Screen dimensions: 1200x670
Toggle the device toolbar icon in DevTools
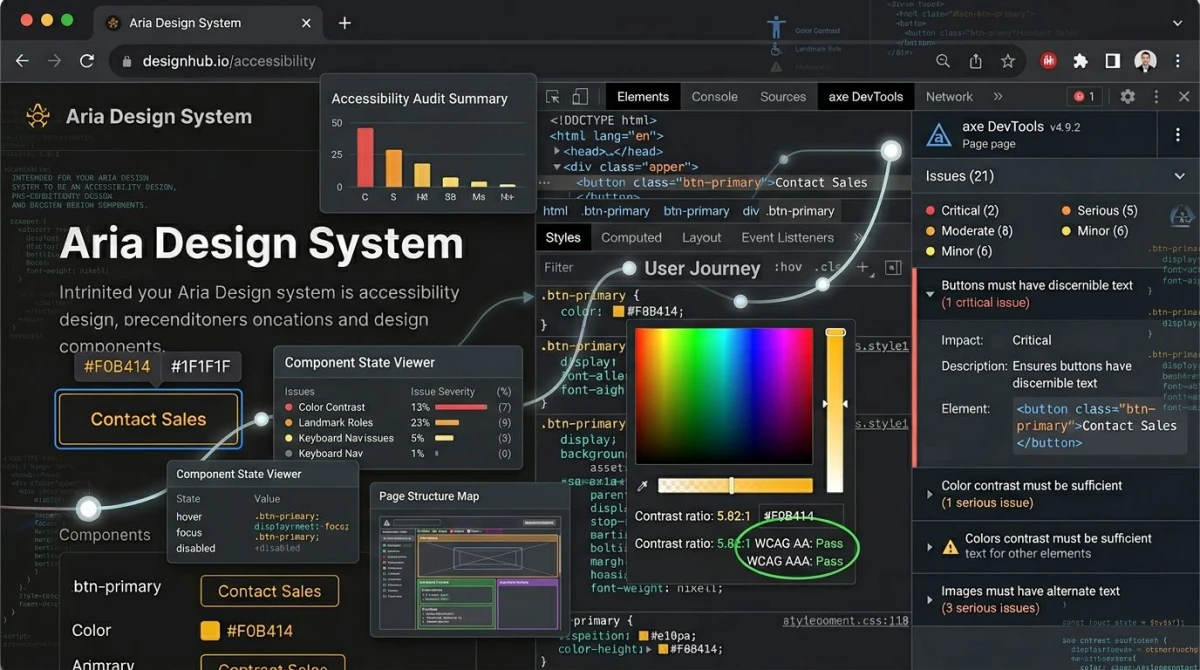coord(580,97)
